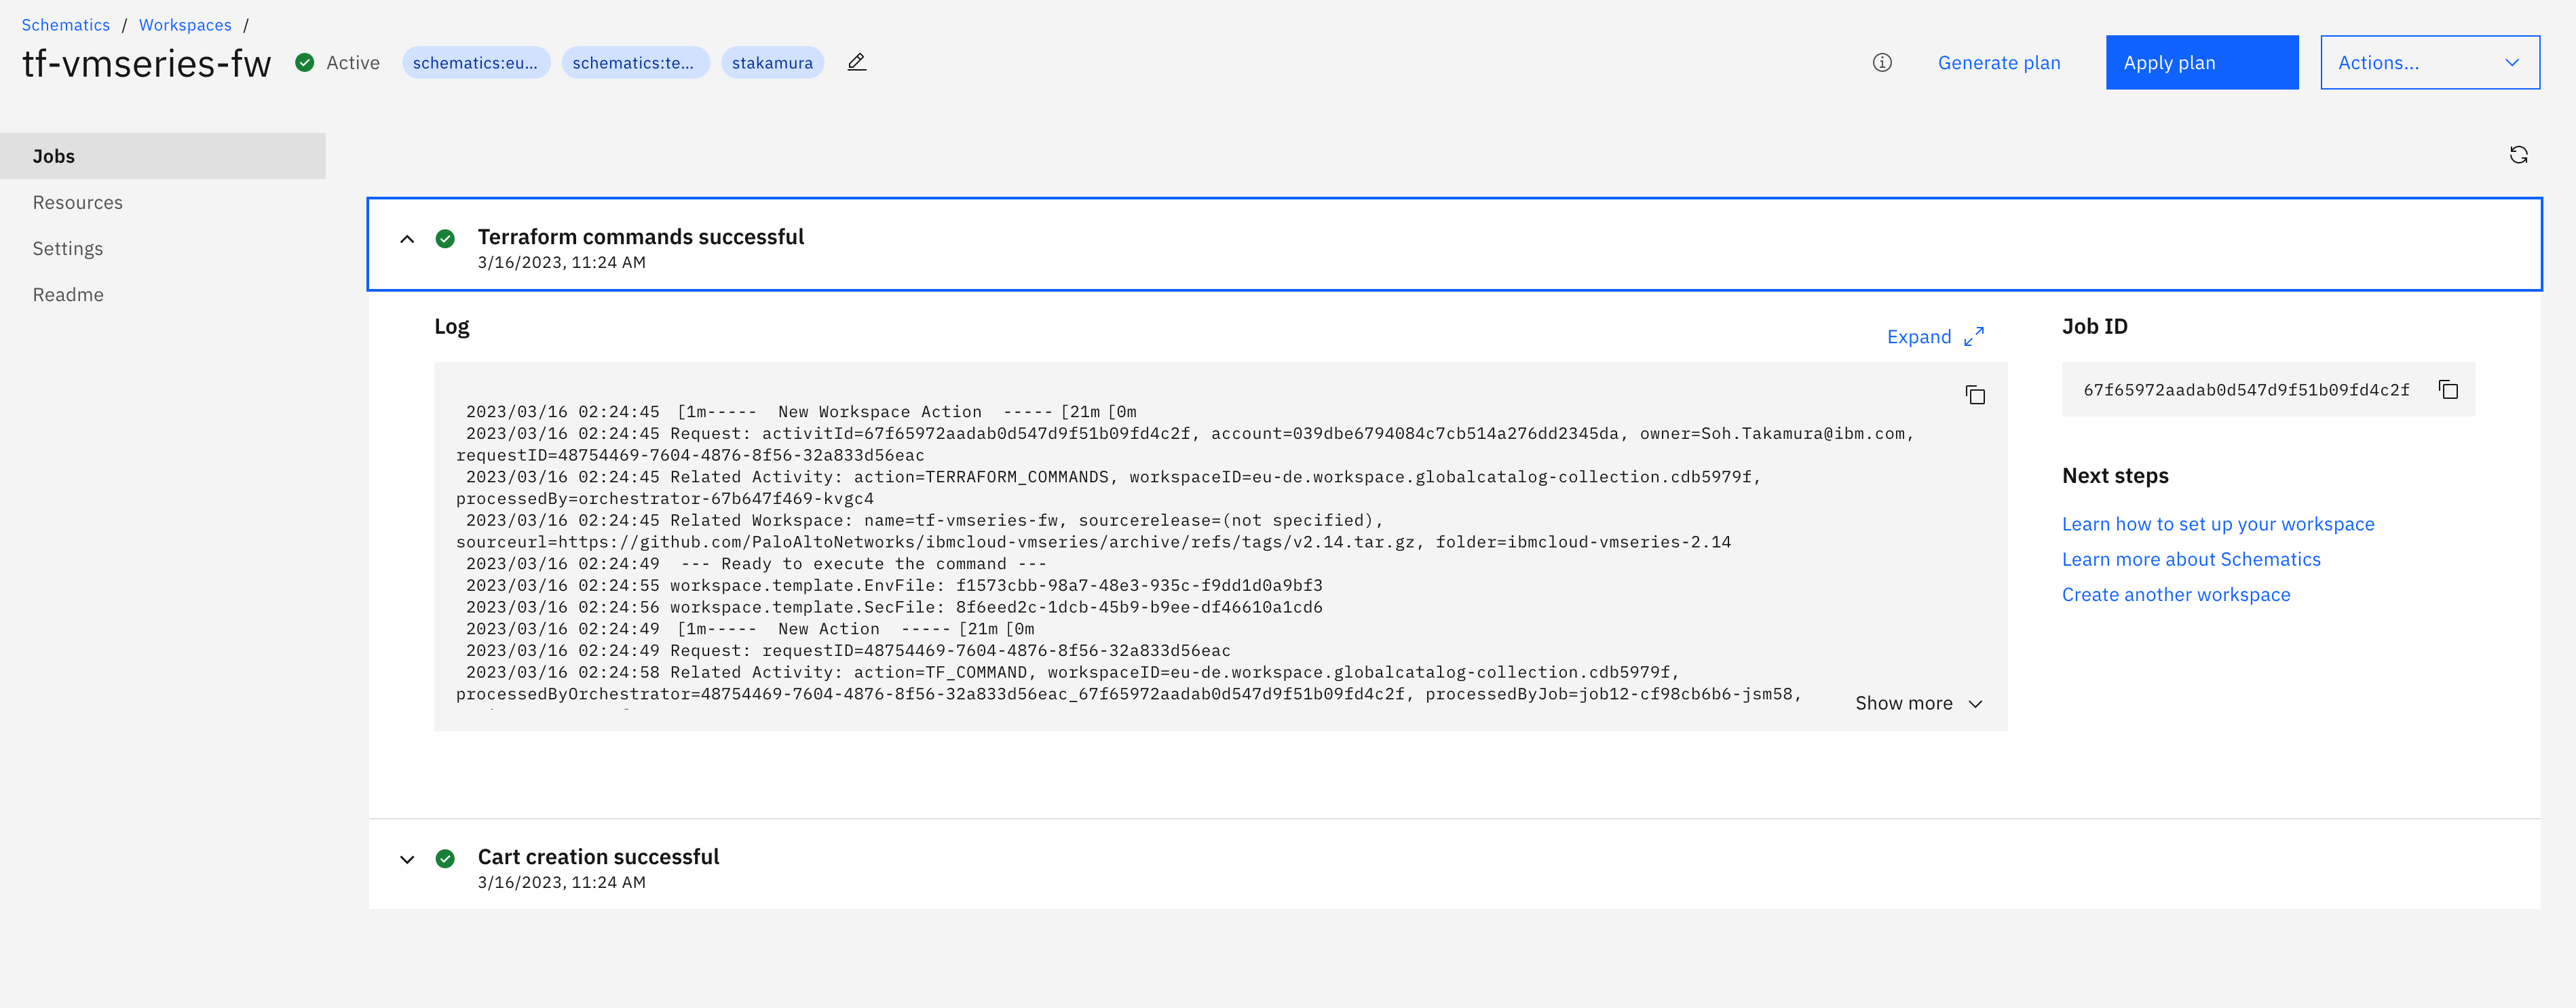Select the stakamura tag chip

772,62
